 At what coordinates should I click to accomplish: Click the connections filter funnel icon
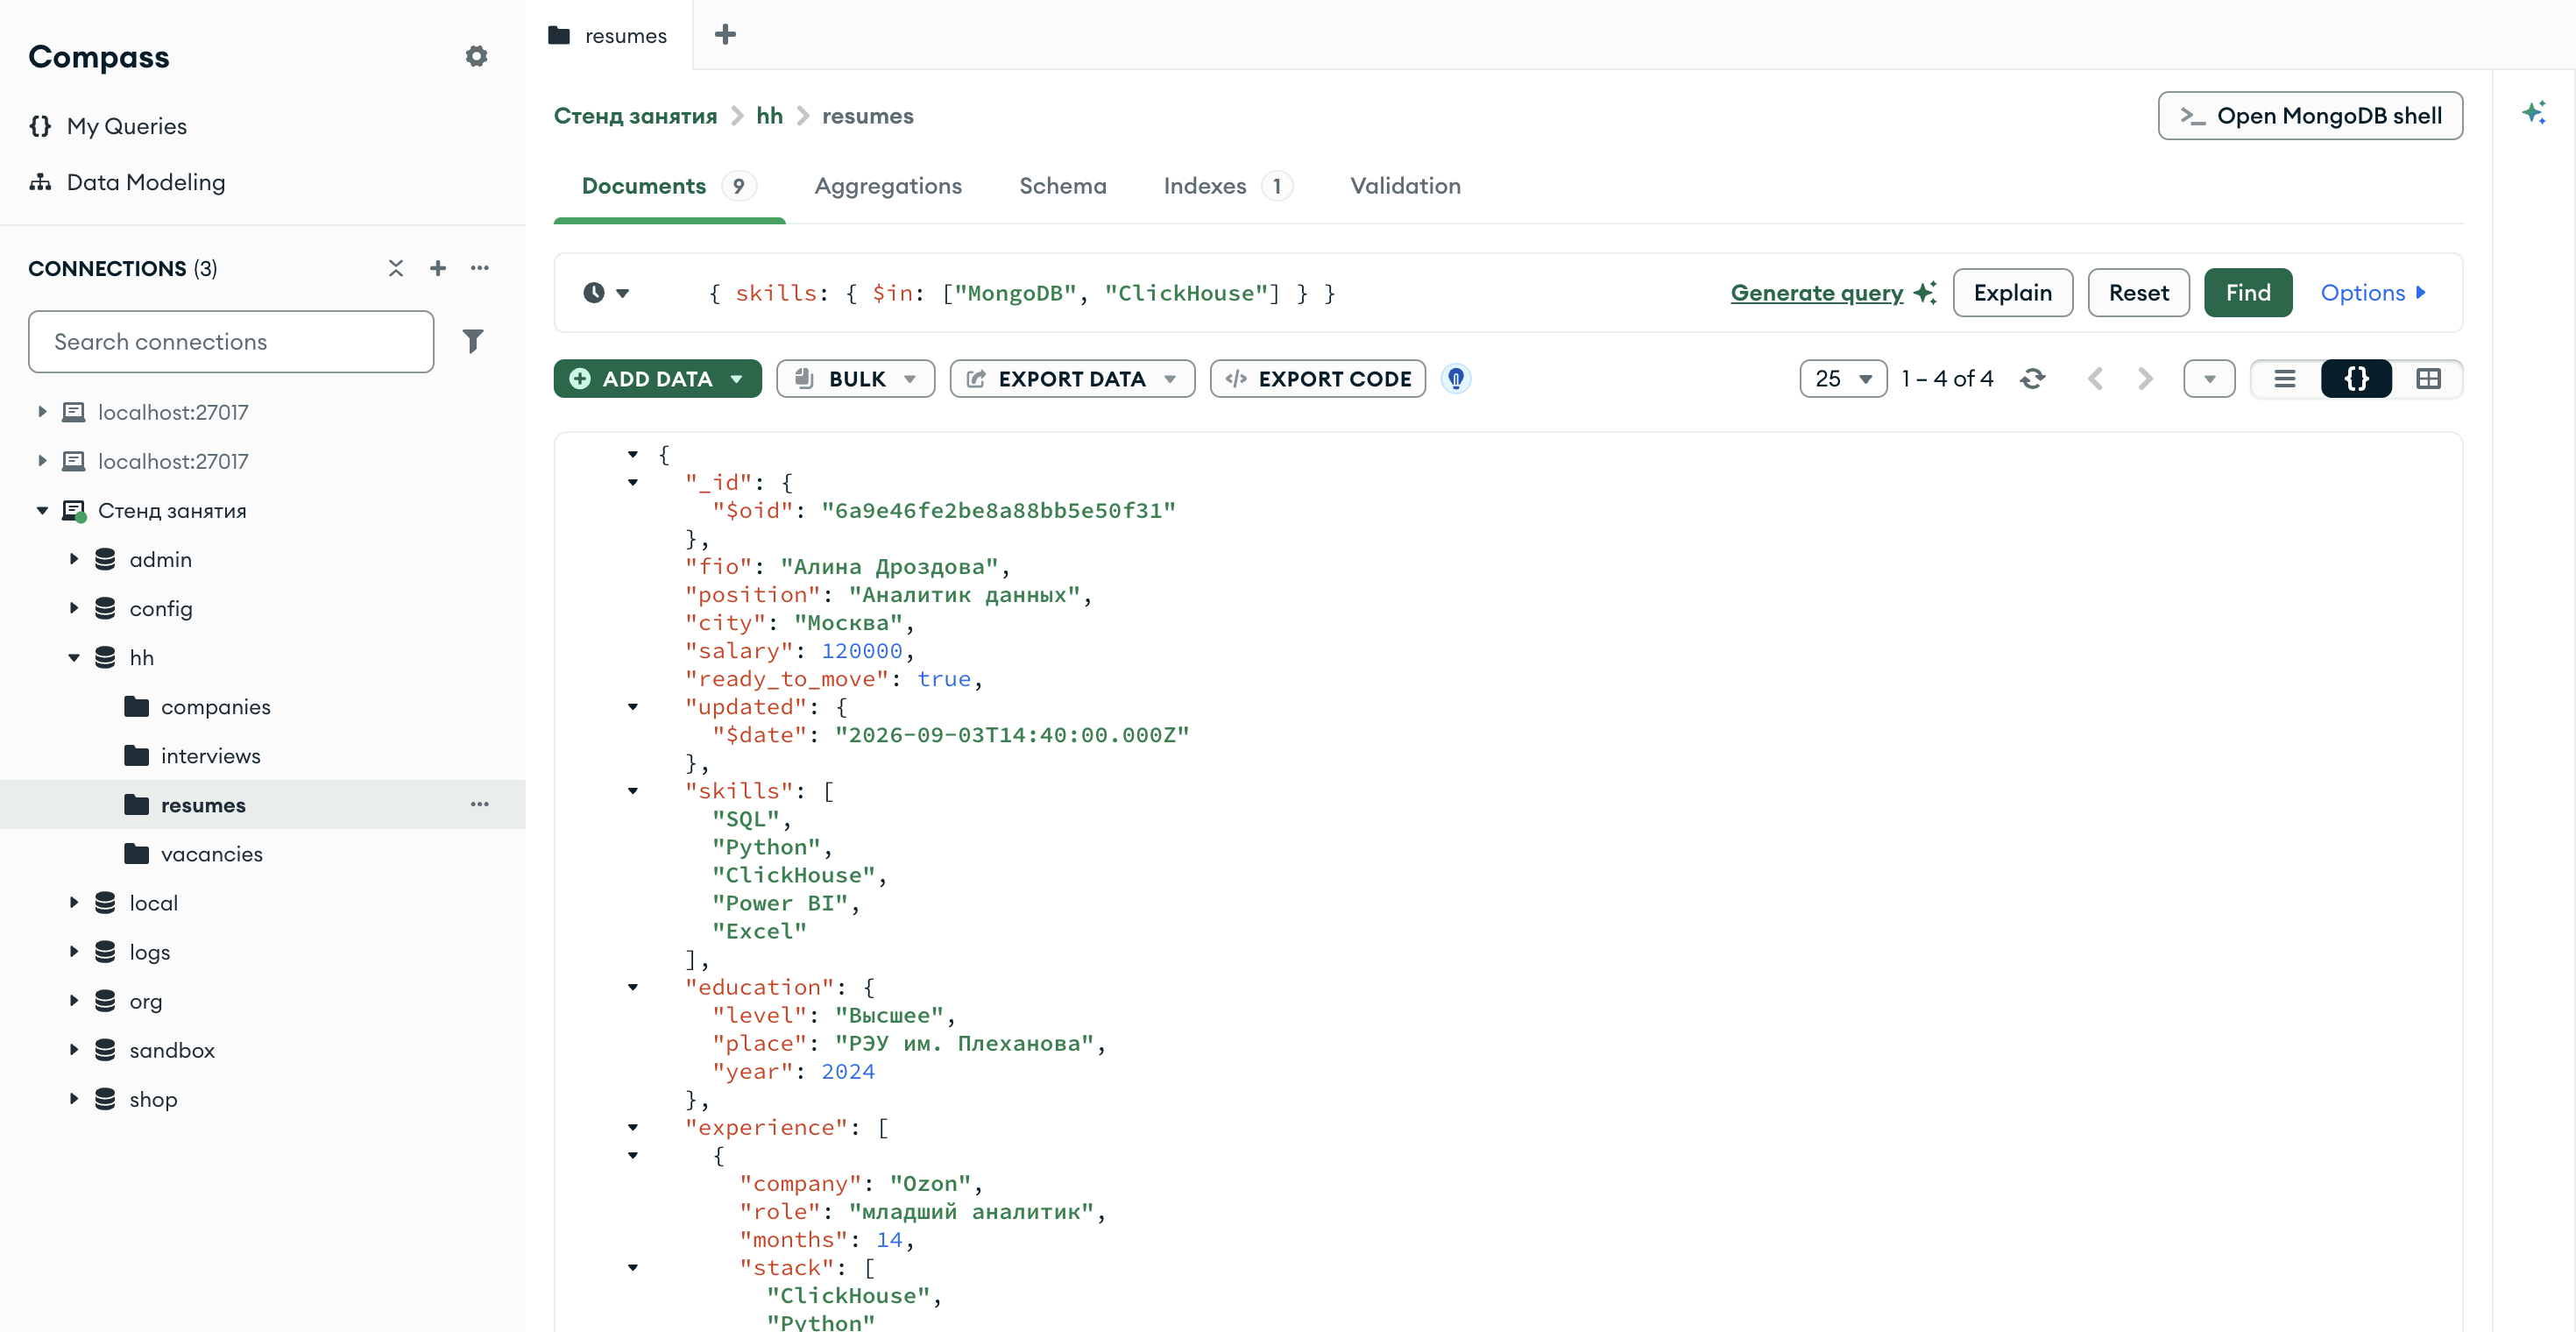coord(473,341)
